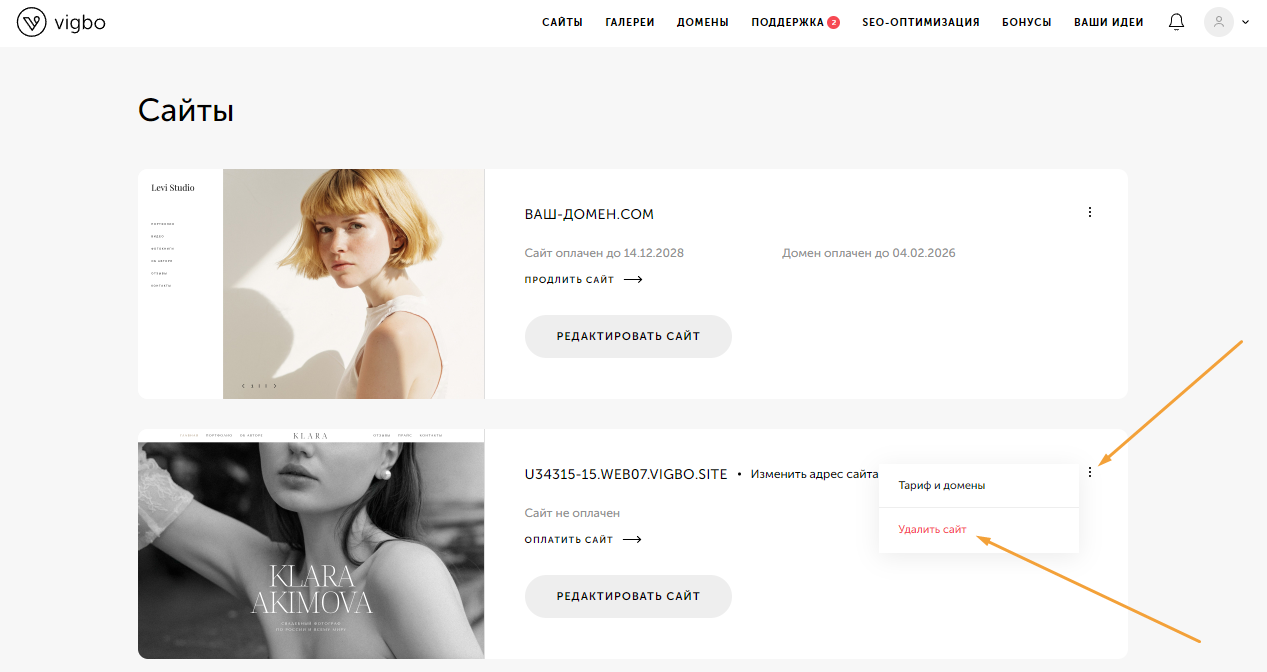Open the Сайты navigation tab
This screenshot has width=1267, height=672.
(562, 22)
